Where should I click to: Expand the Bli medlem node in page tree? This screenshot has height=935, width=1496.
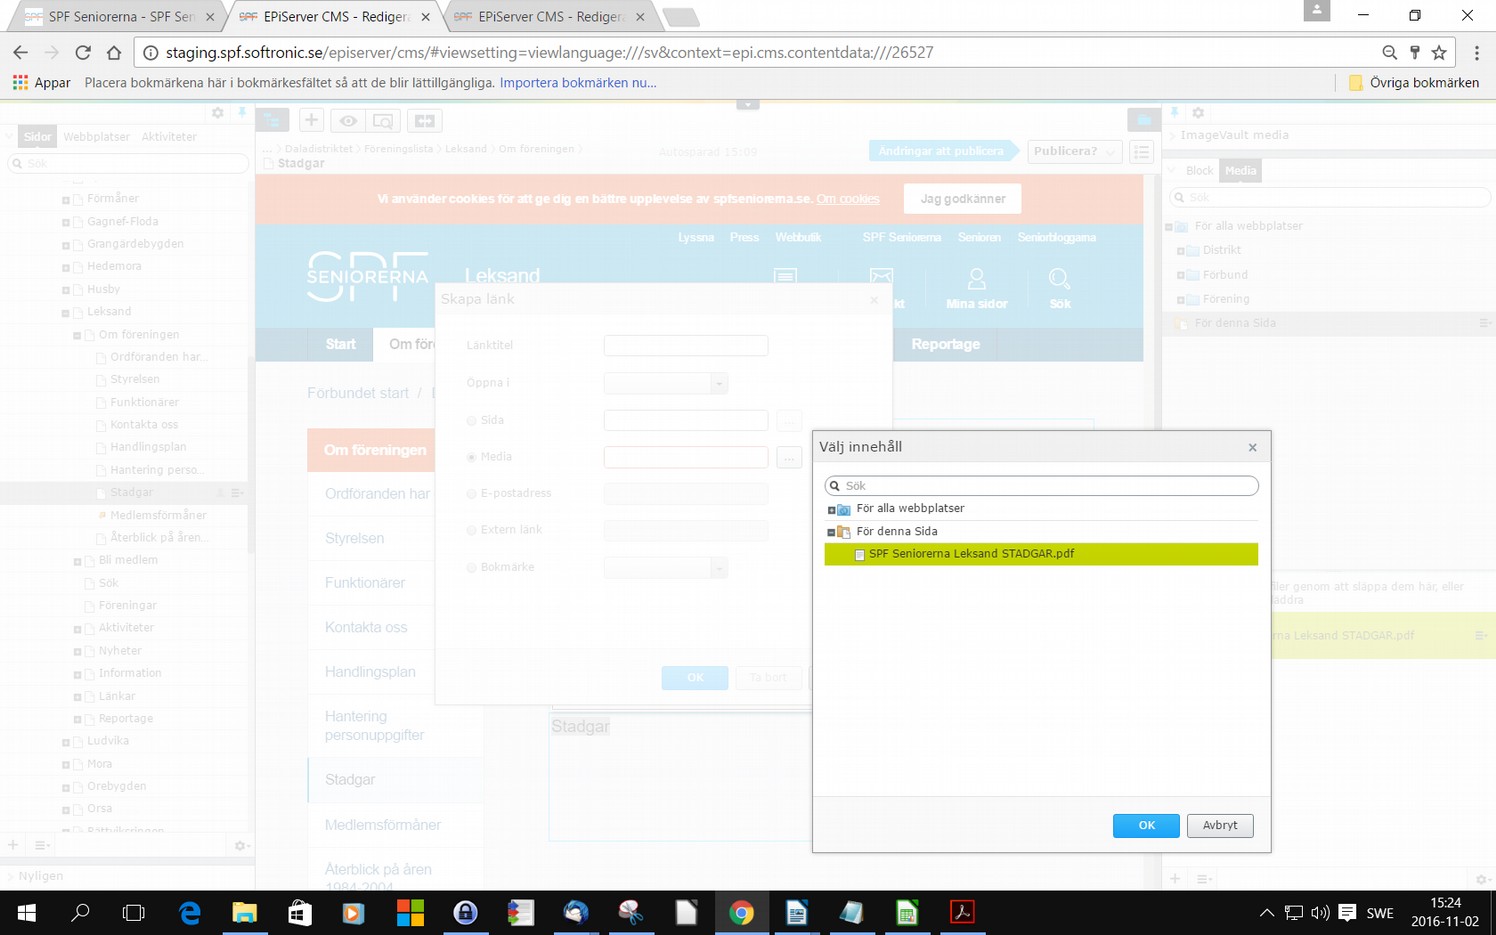pyautogui.click(x=77, y=562)
